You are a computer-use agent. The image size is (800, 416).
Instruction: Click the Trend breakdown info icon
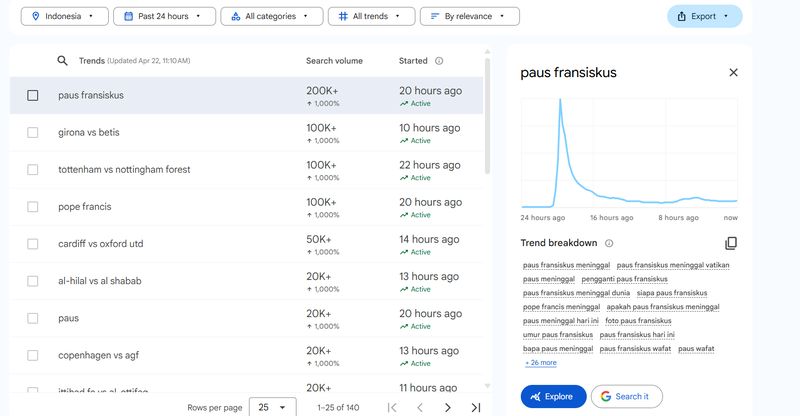[x=609, y=243]
